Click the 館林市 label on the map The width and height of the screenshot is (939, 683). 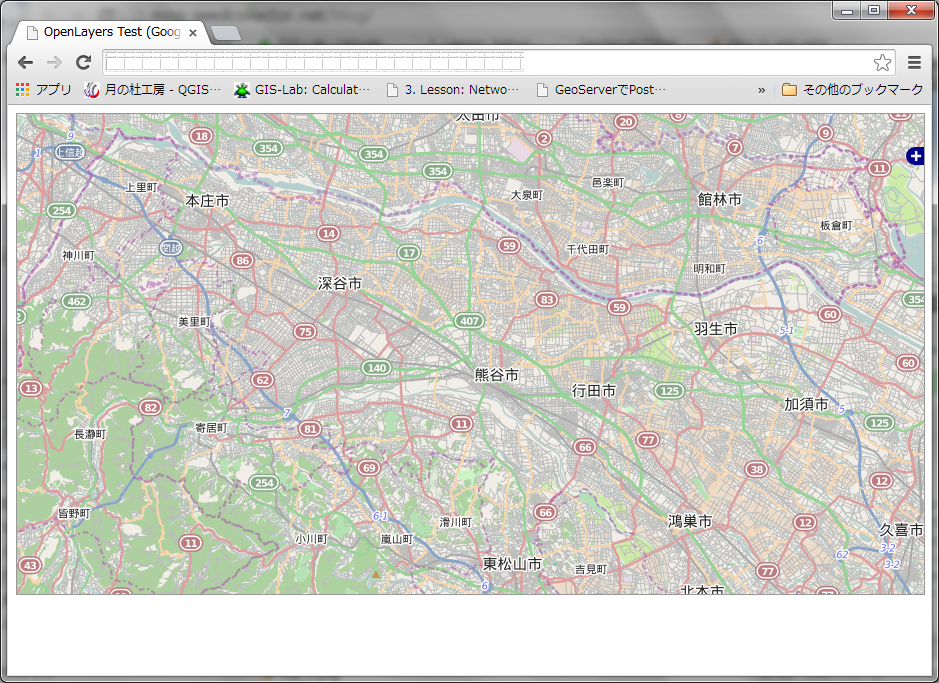click(x=719, y=200)
